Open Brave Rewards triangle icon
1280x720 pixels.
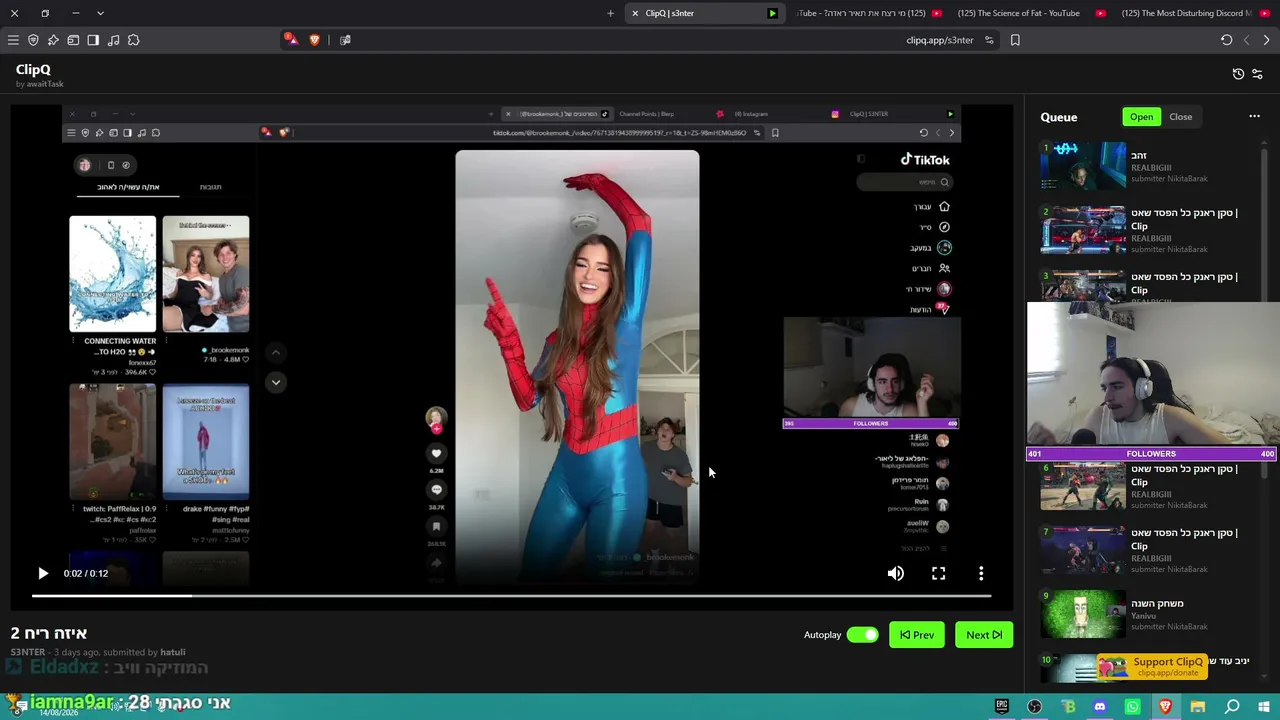[x=291, y=40]
